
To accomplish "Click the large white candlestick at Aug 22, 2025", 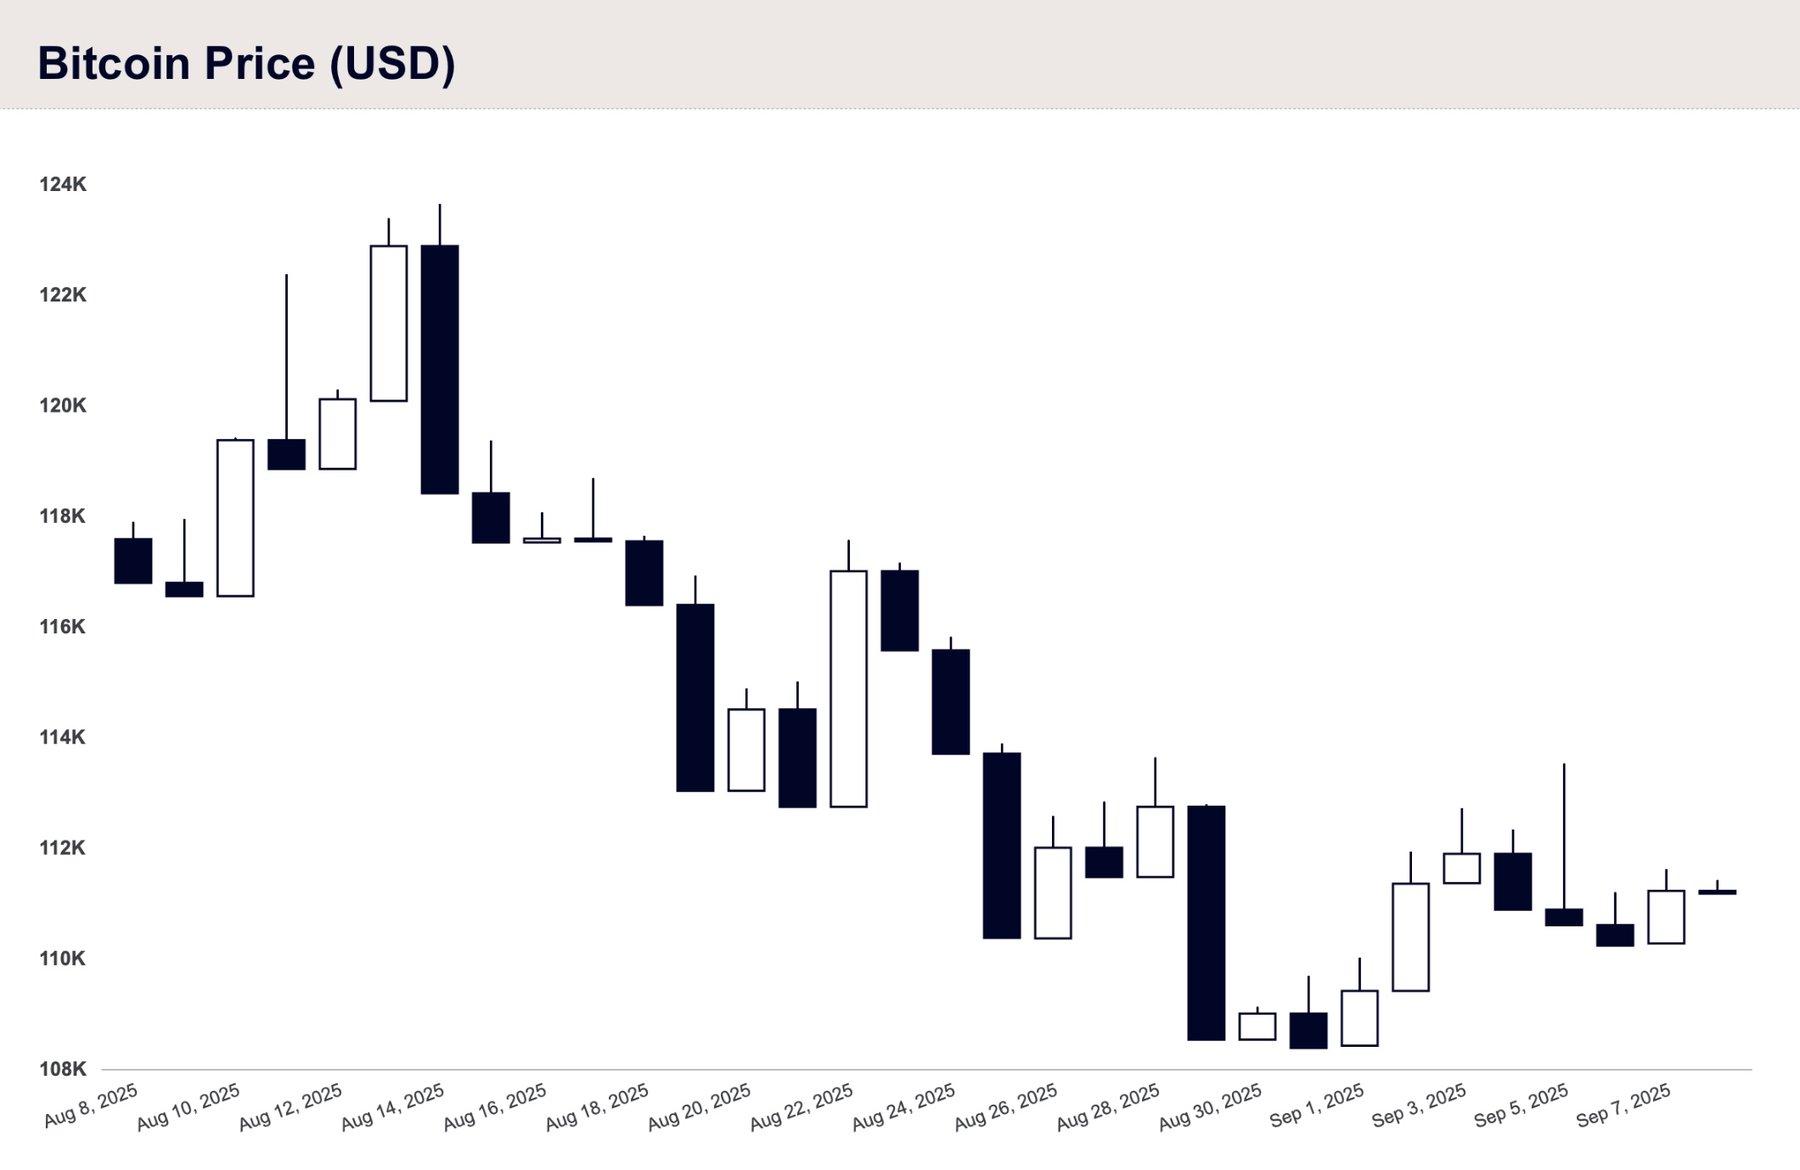I will (848, 674).
